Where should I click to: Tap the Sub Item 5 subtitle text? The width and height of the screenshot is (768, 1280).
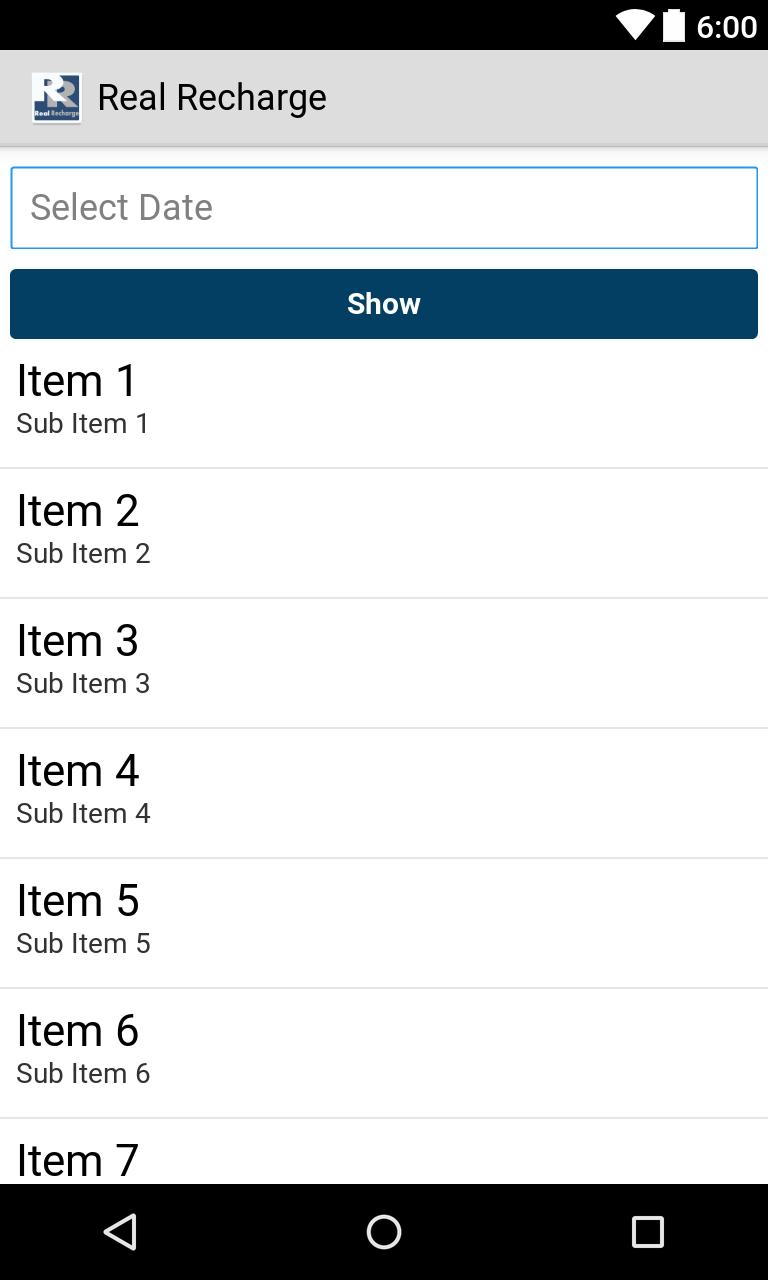83,943
